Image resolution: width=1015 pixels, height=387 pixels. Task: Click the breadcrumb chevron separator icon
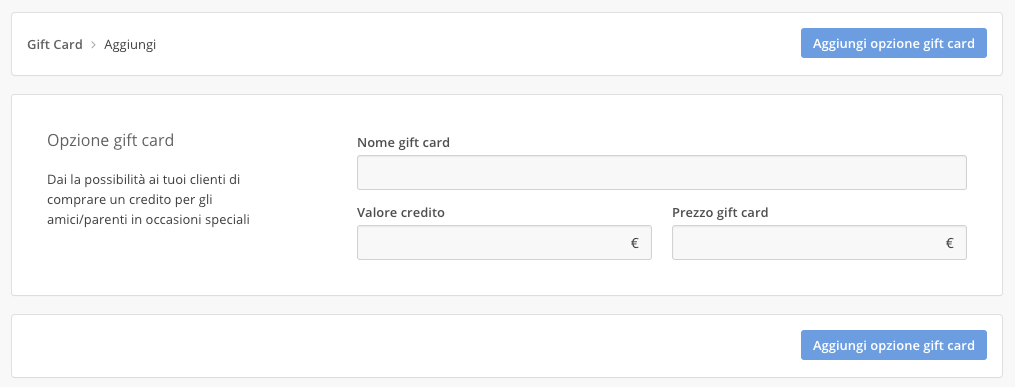coord(93,45)
